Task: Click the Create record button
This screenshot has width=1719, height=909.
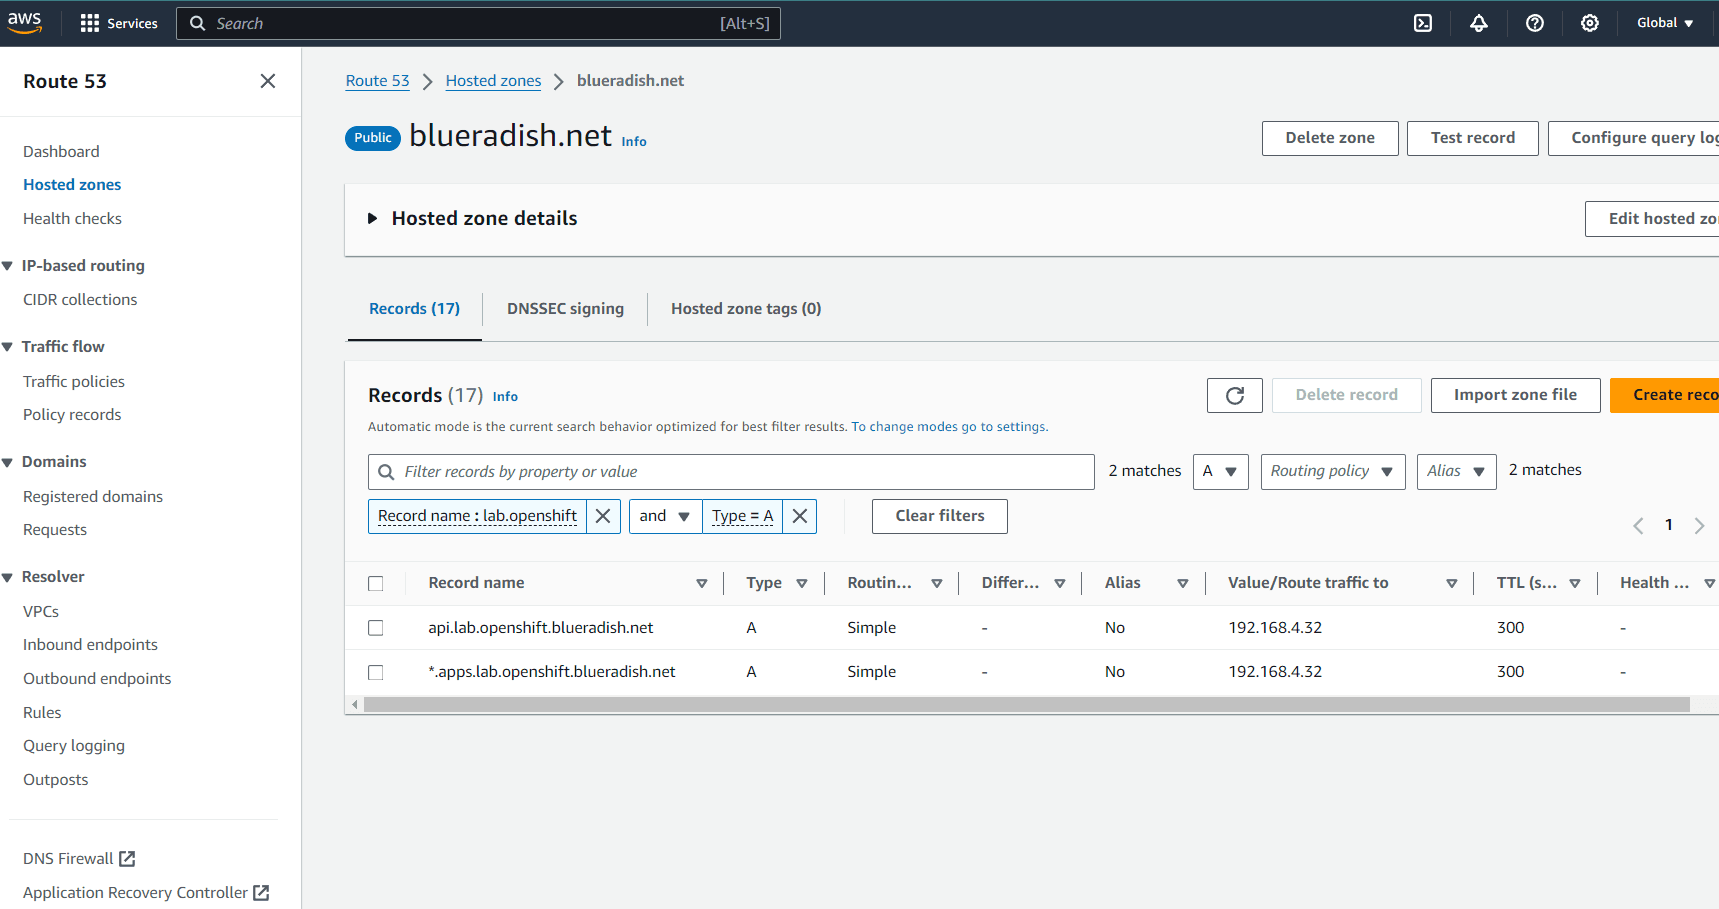Action: click(1665, 395)
